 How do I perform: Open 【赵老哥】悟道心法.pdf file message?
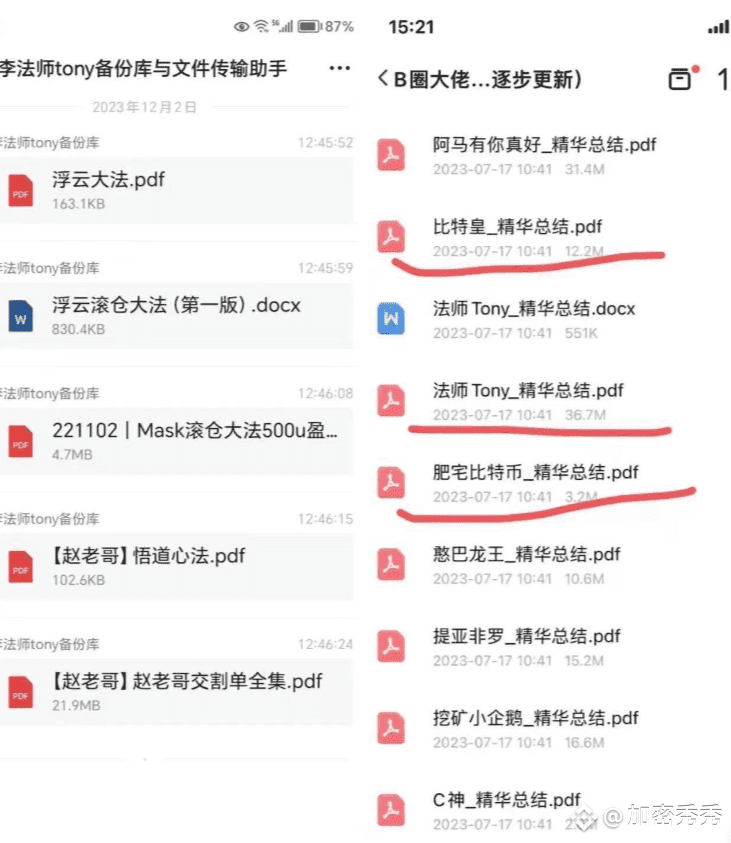click(176, 567)
